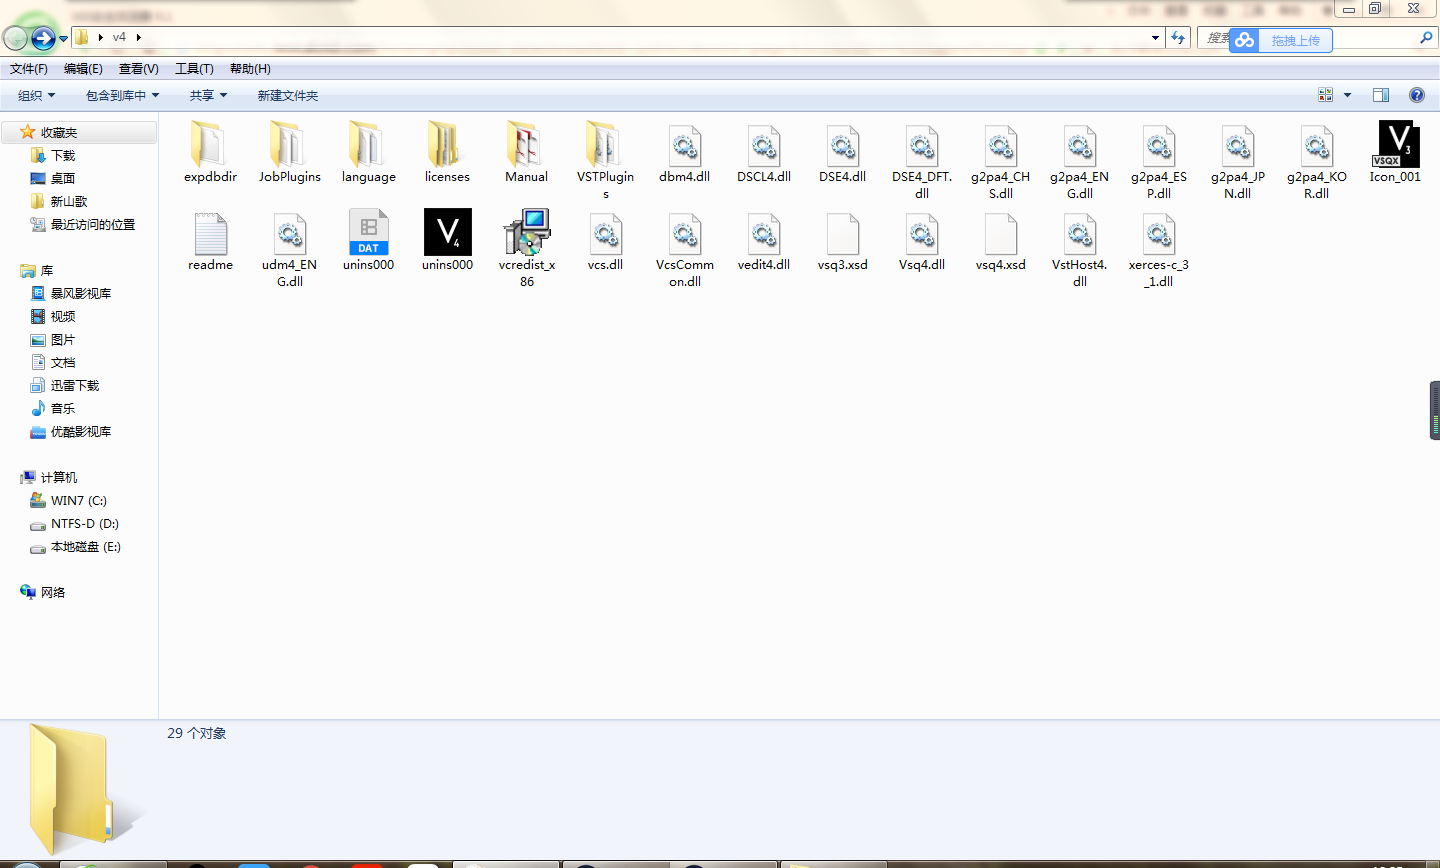Image resolution: width=1440 pixels, height=868 pixels.
Task: Select the Manual folder icon
Action: point(526,144)
